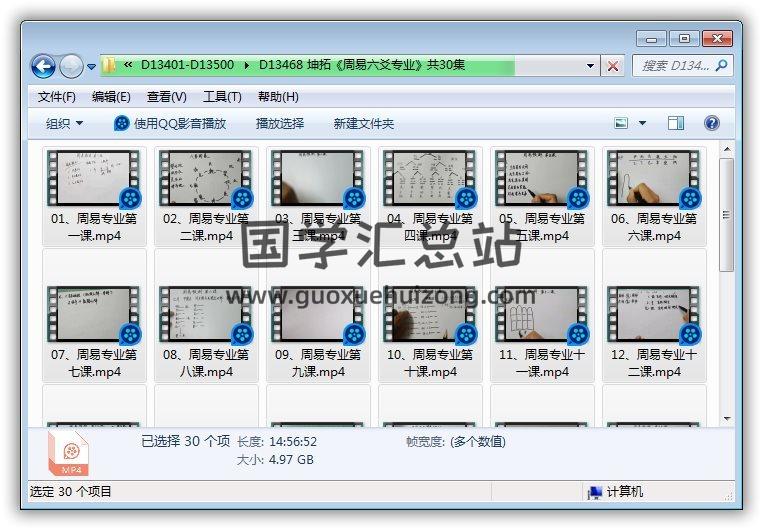The image size is (763, 530).
Task: Click the 大小: 4.97 GB detail
Action: tap(275, 459)
